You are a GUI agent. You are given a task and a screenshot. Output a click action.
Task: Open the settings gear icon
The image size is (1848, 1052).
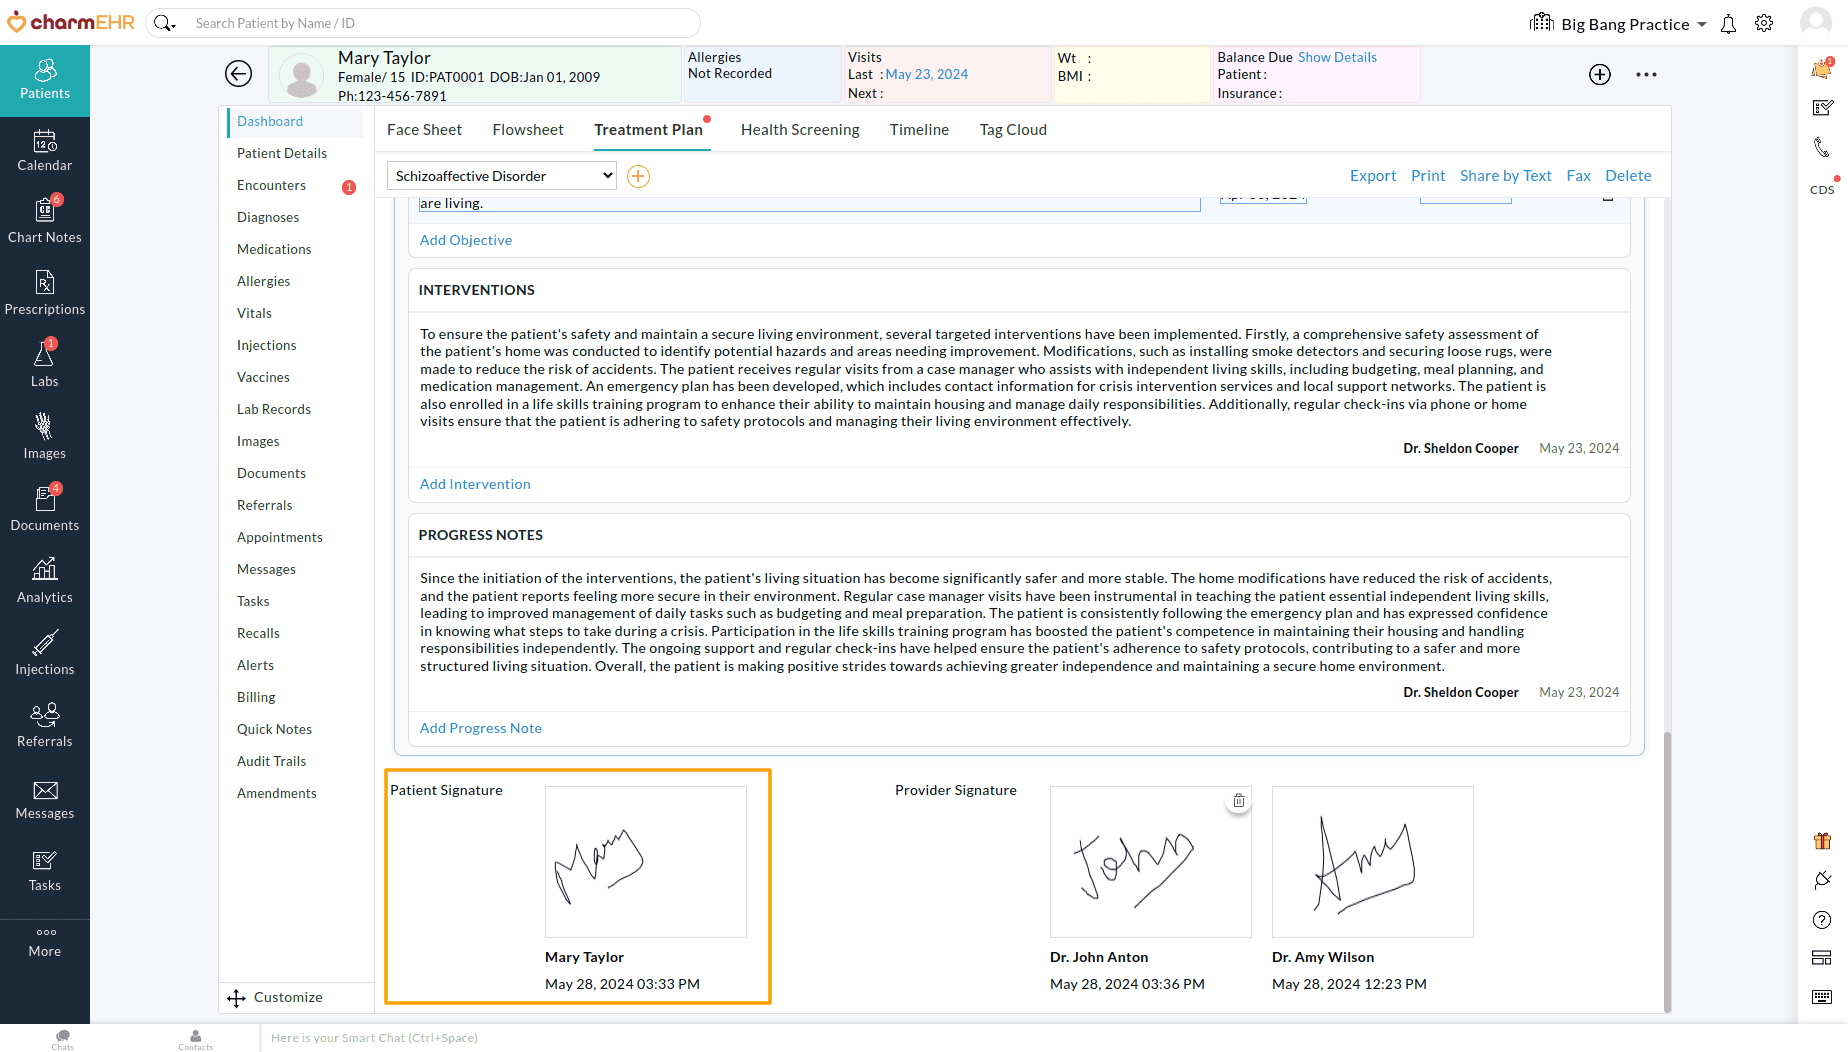(x=1764, y=24)
